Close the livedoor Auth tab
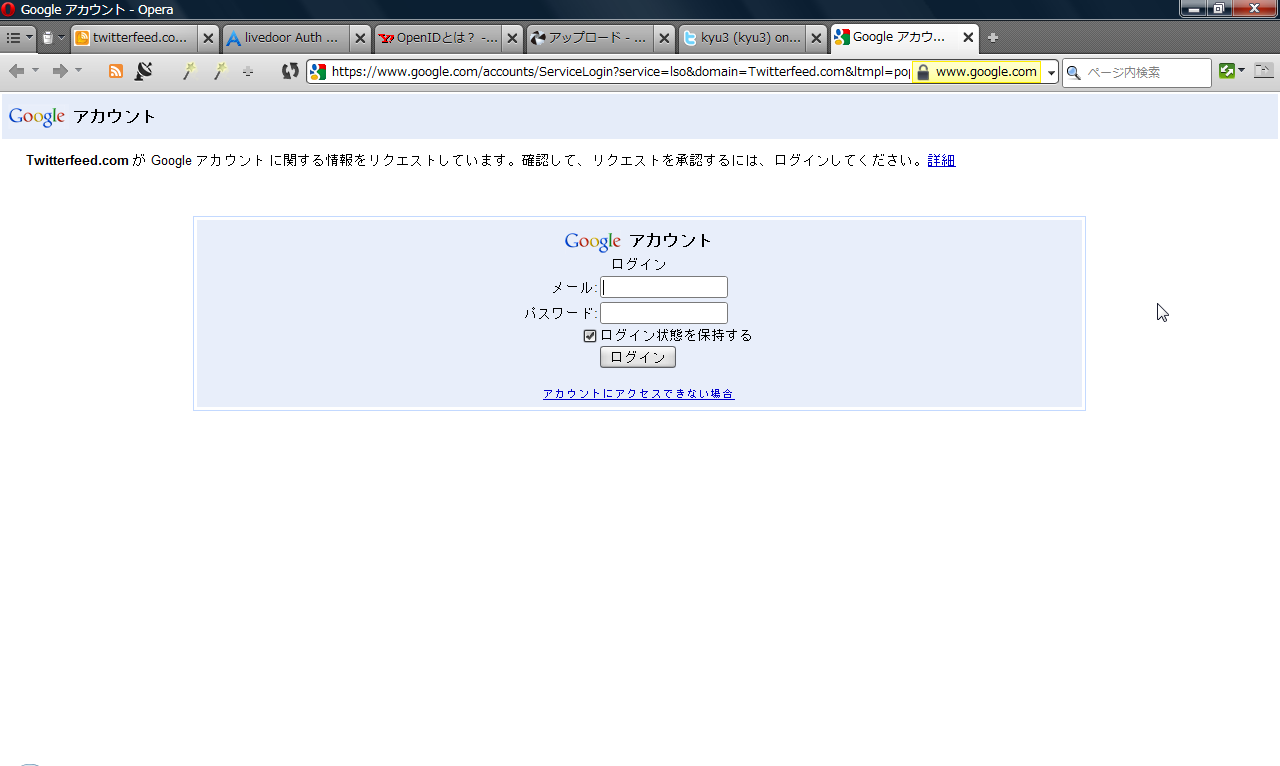The width and height of the screenshot is (1280, 766). pos(360,38)
